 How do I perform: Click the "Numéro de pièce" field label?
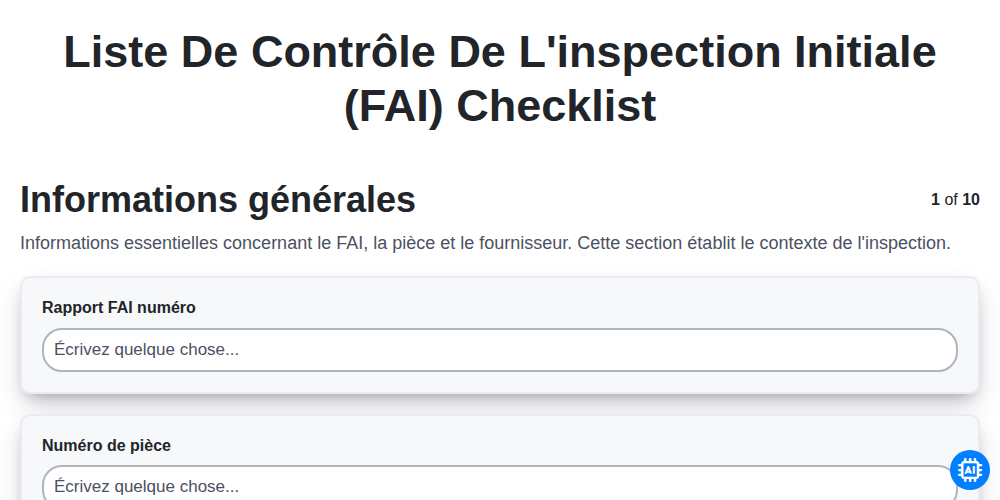[107, 445]
